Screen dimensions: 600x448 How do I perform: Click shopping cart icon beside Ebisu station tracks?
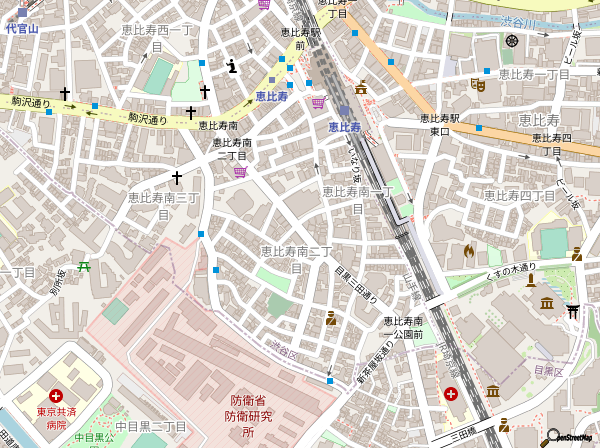[x=318, y=101]
